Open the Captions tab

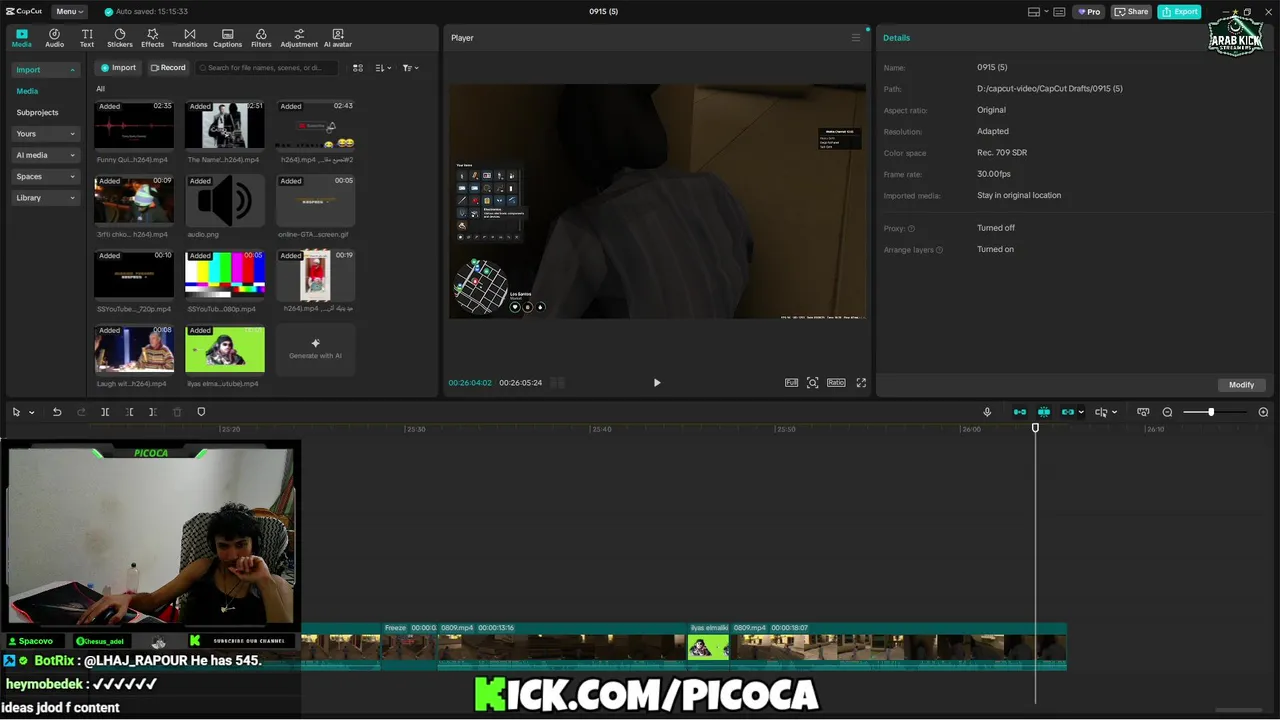227,38
